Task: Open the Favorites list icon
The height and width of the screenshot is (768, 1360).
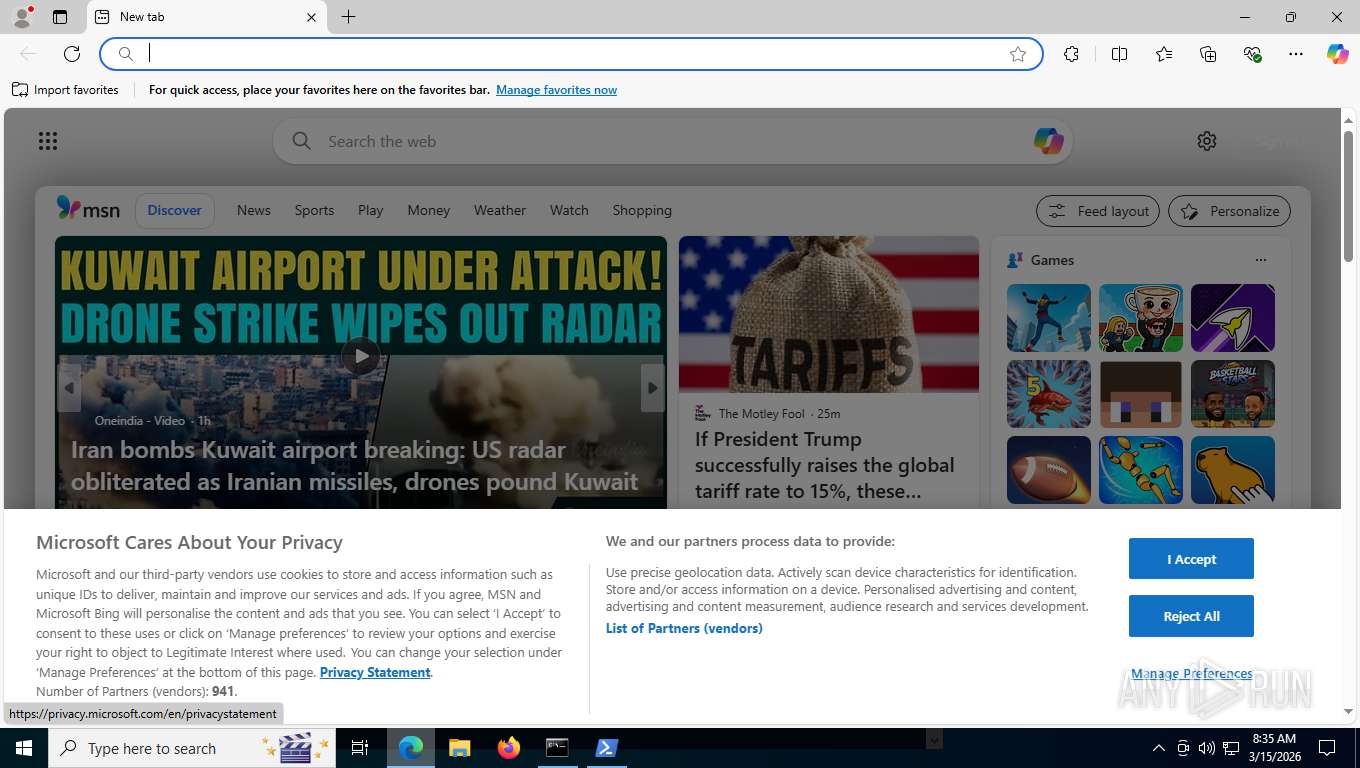Action: point(1164,54)
